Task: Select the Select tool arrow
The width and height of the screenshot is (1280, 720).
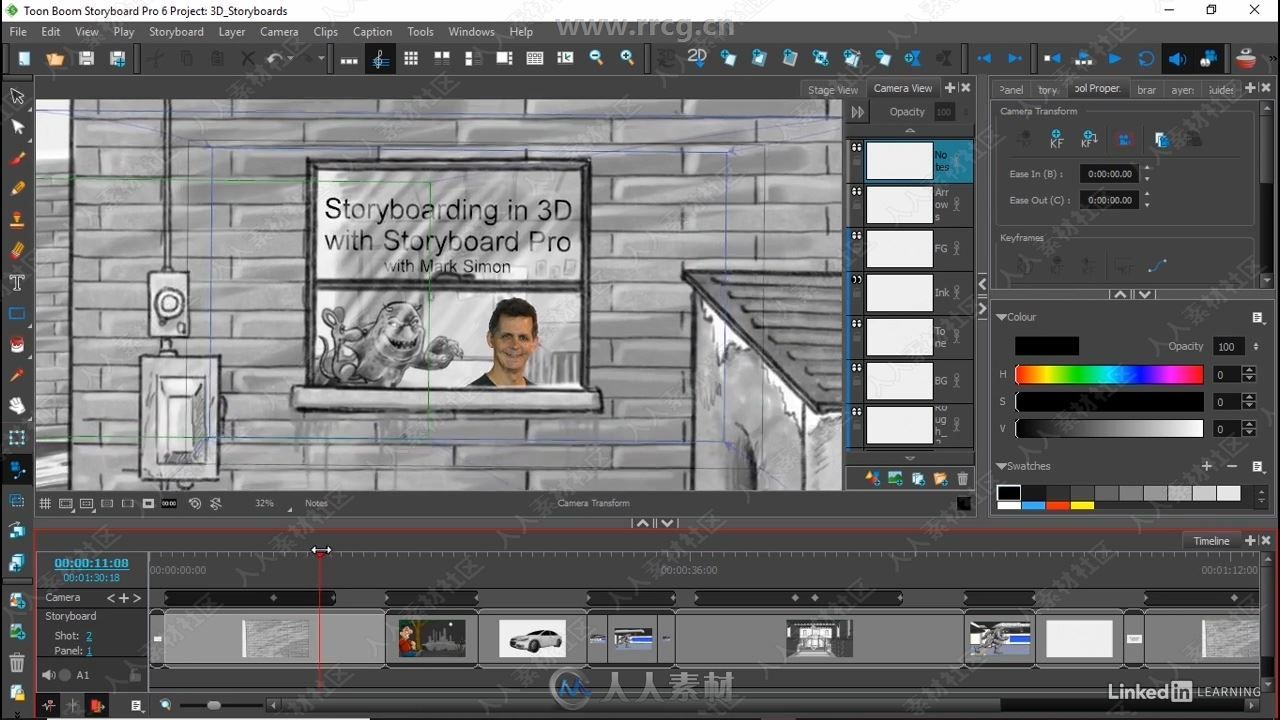Action: pos(17,96)
